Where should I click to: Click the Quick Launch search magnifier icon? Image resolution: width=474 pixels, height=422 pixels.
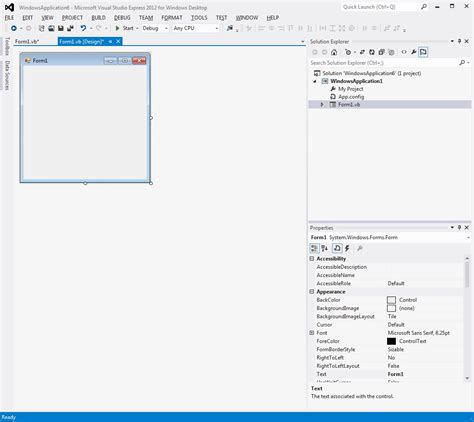coord(424,7)
